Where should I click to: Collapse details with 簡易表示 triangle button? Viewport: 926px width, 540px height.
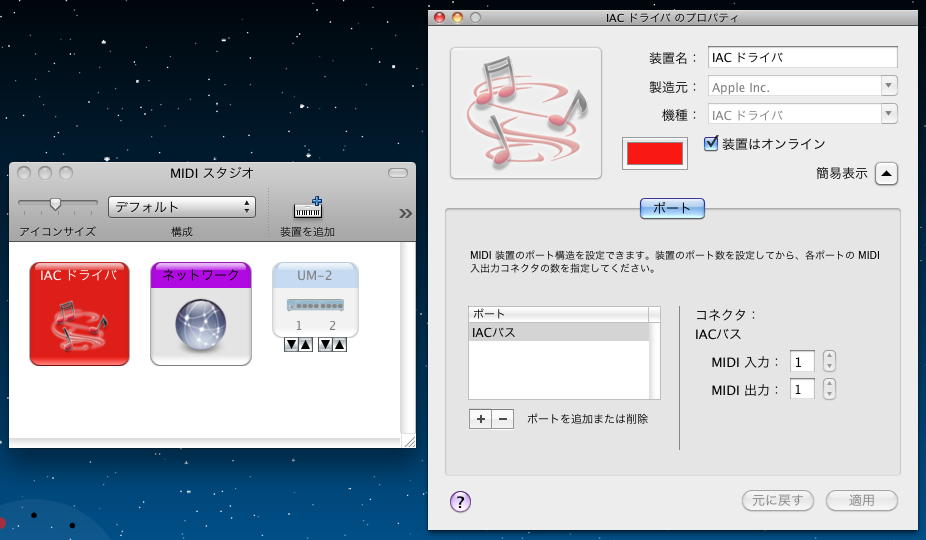click(886, 173)
